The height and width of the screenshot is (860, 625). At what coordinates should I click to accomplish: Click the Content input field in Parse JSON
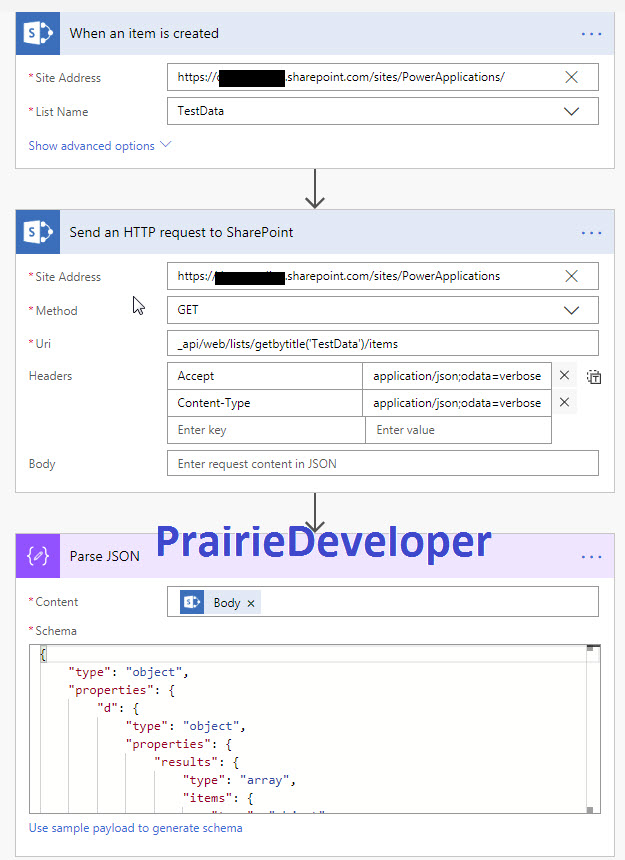[x=383, y=602]
